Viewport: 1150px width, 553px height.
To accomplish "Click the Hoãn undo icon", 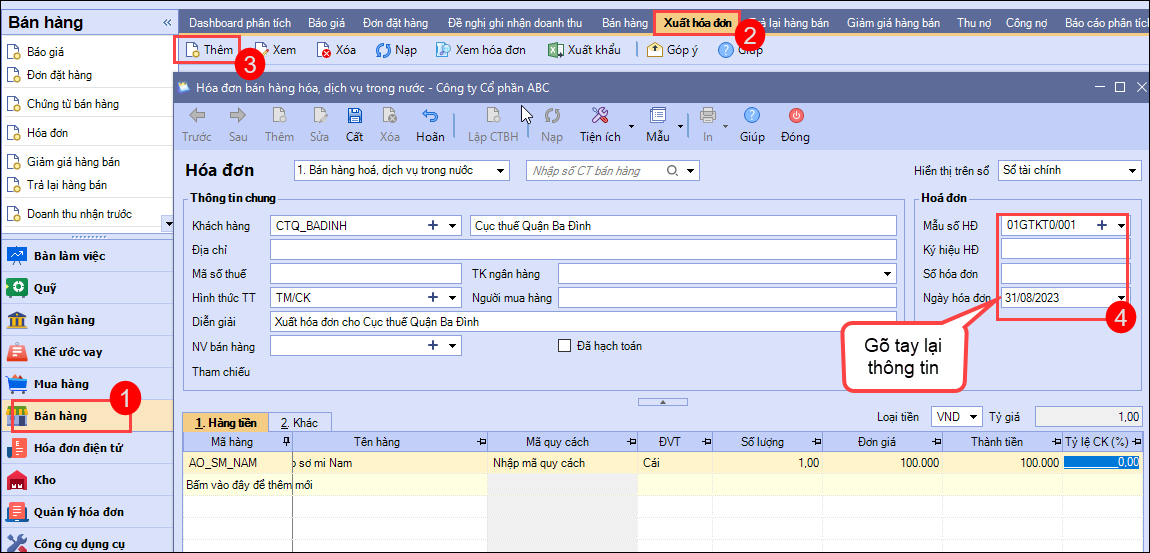I will click(430, 116).
